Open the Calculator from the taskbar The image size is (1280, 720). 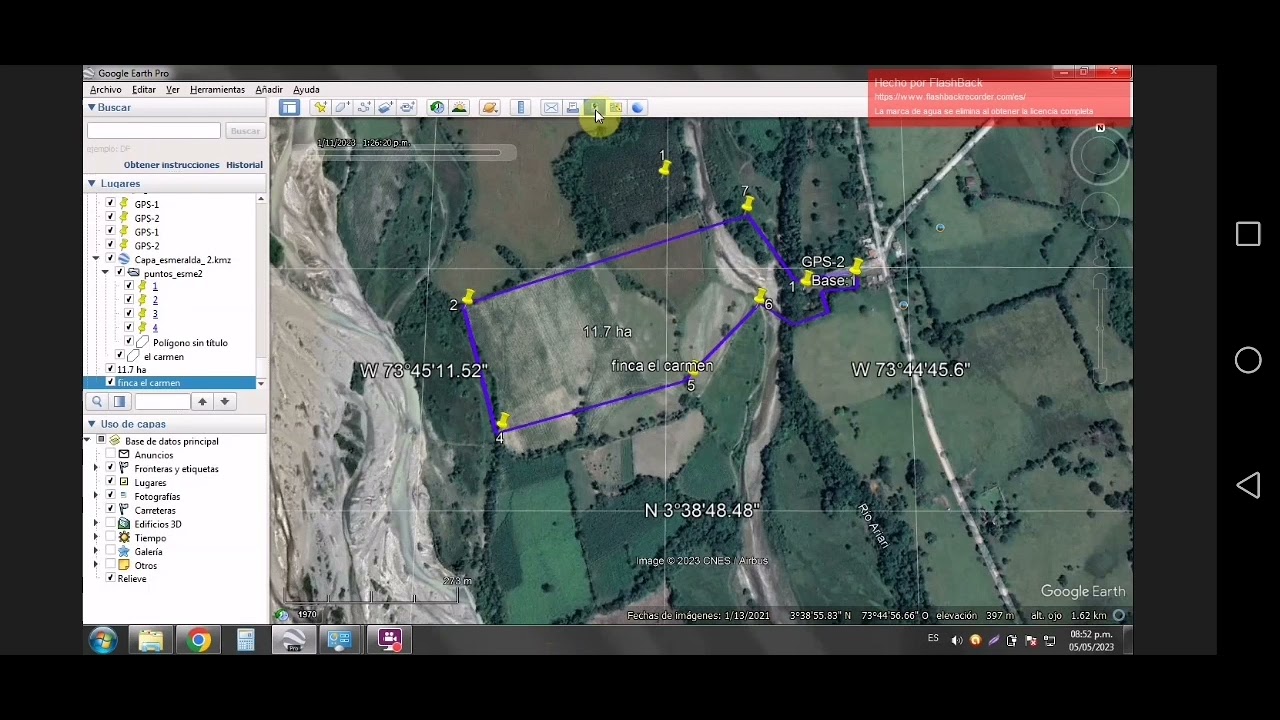[246, 640]
